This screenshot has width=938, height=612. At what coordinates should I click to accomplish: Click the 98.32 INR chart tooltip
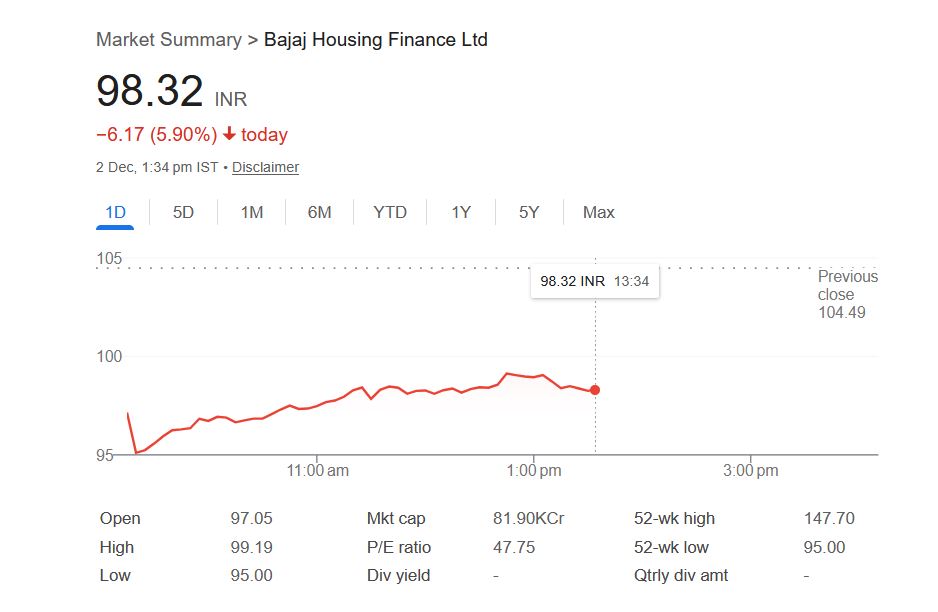click(x=594, y=281)
